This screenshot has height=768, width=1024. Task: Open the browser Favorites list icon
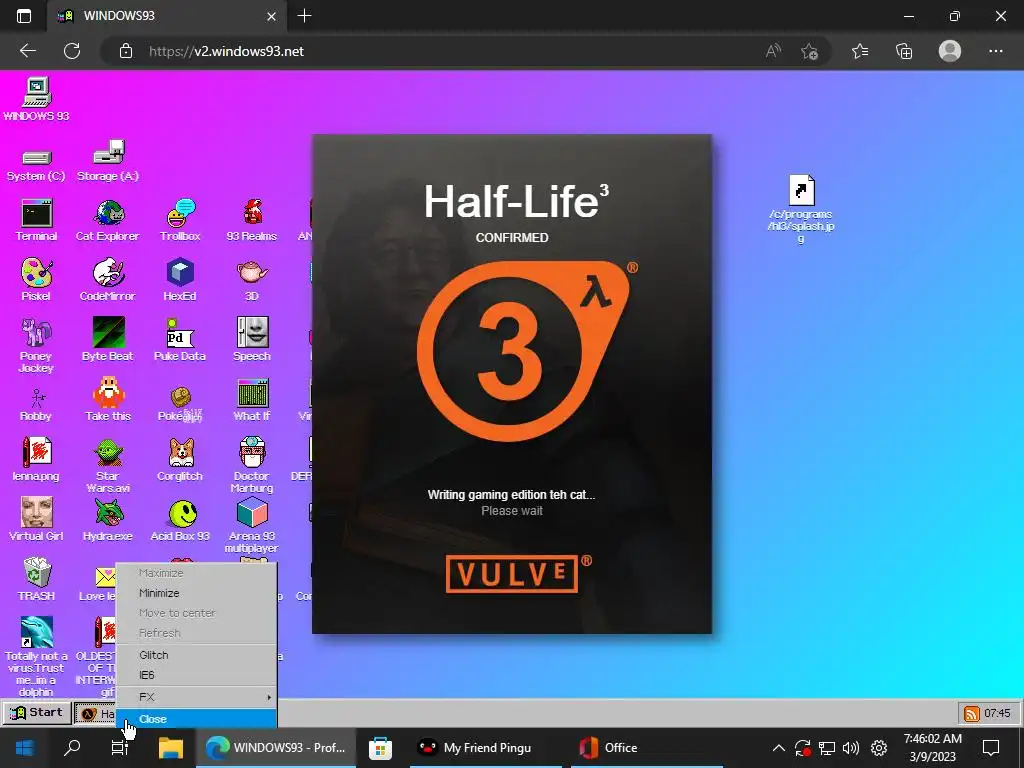click(860, 51)
